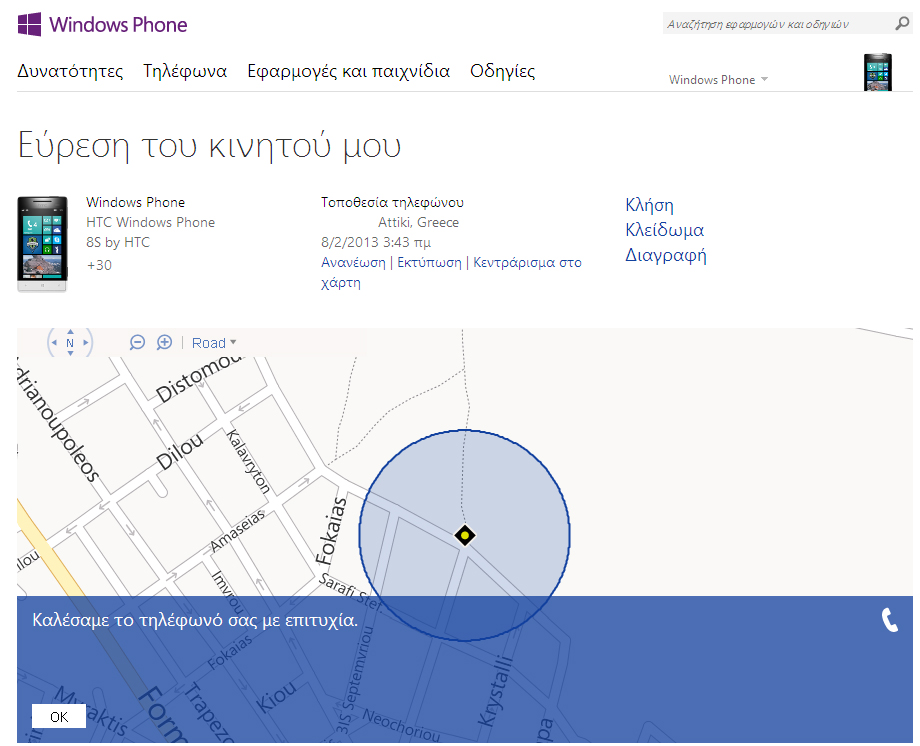Open the Δυνατότητες menu
Viewport: 920px width, 746px height.
click(x=70, y=71)
